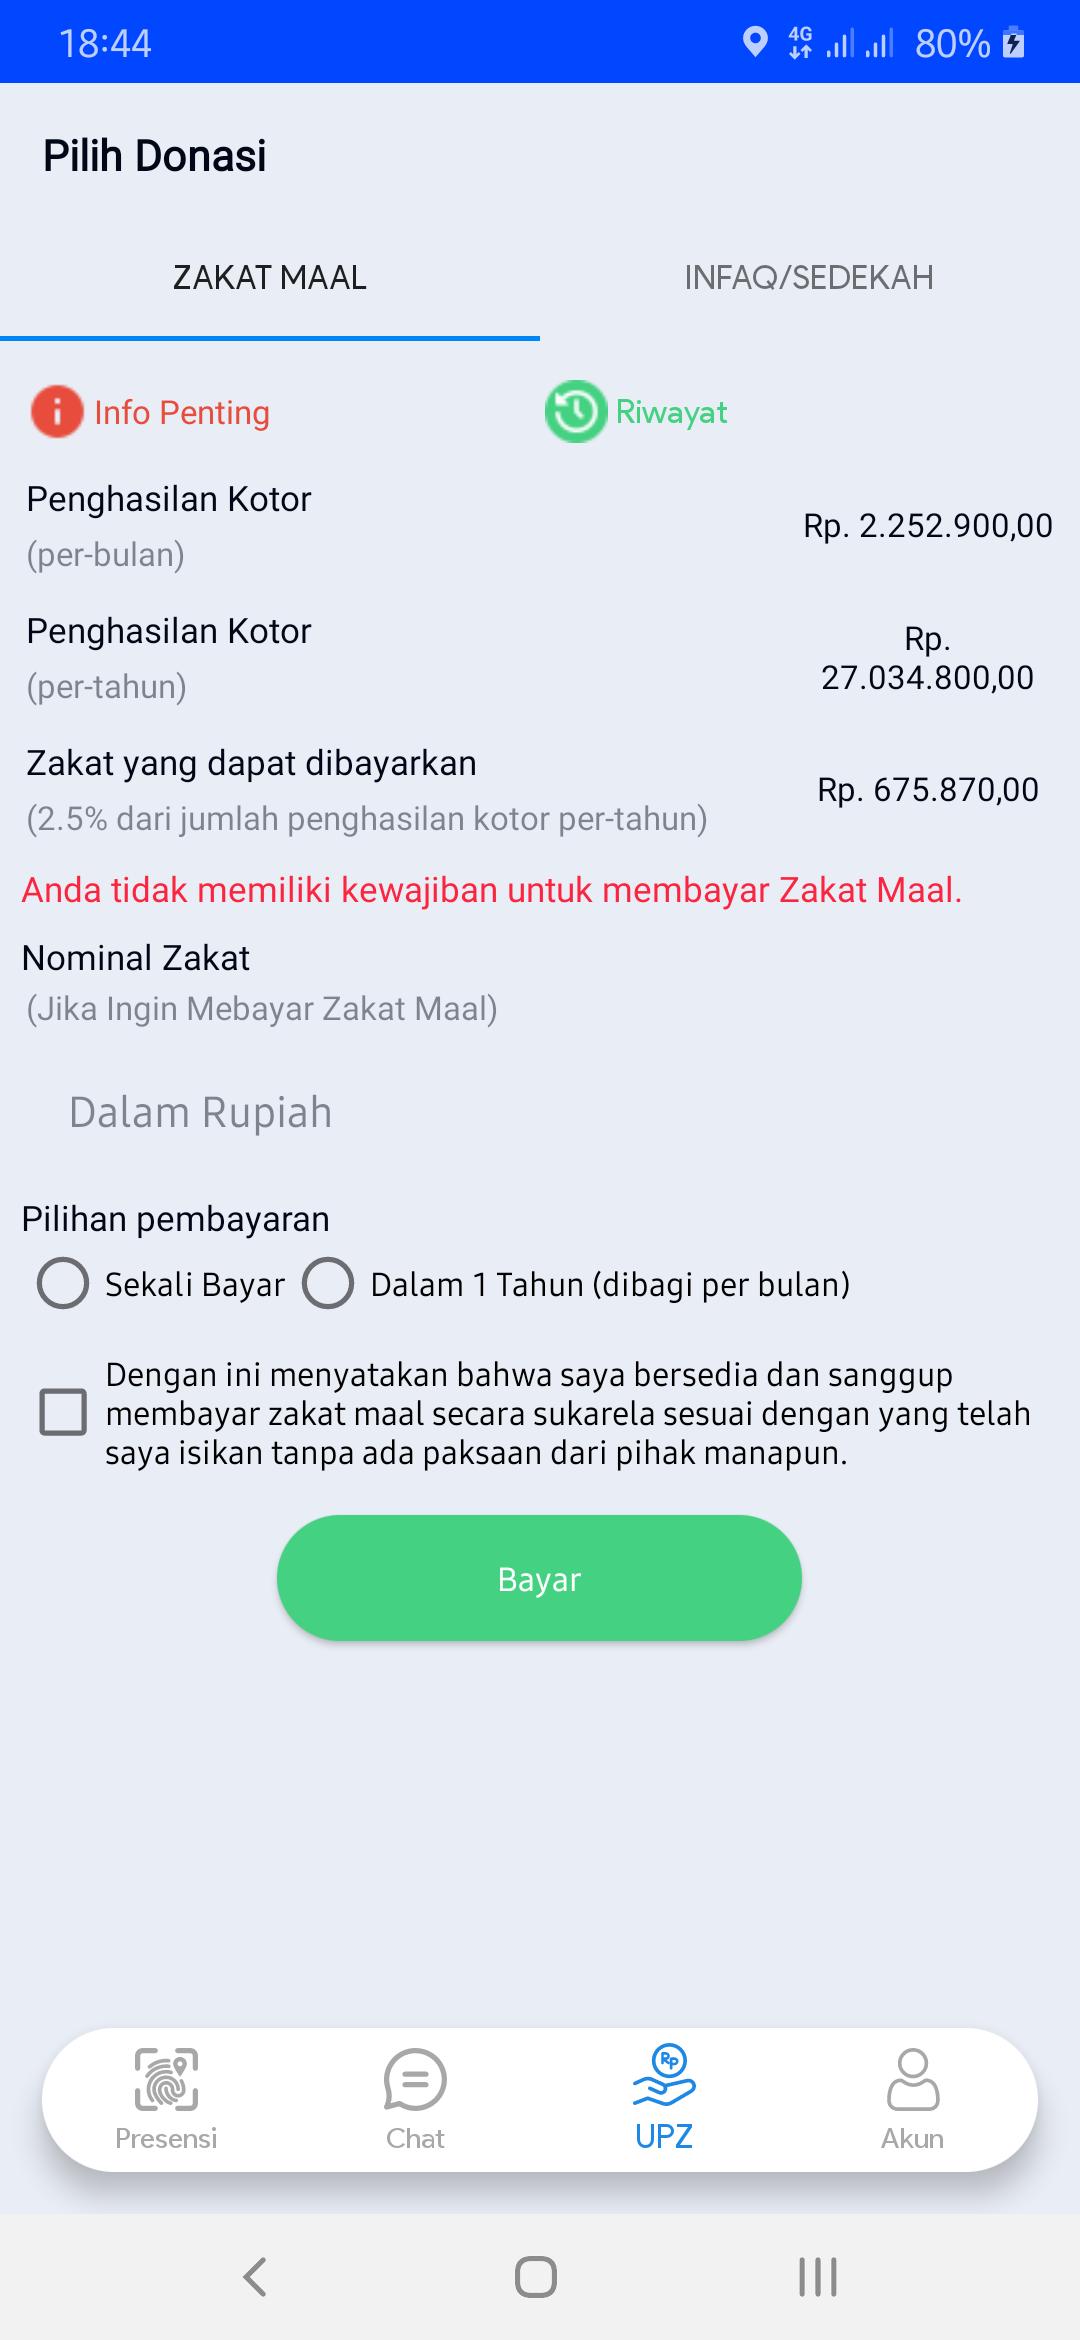Switch to the ZAKAT MAAL tab
This screenshot has height=2340, width=1080.
click(x=270, y=278)
